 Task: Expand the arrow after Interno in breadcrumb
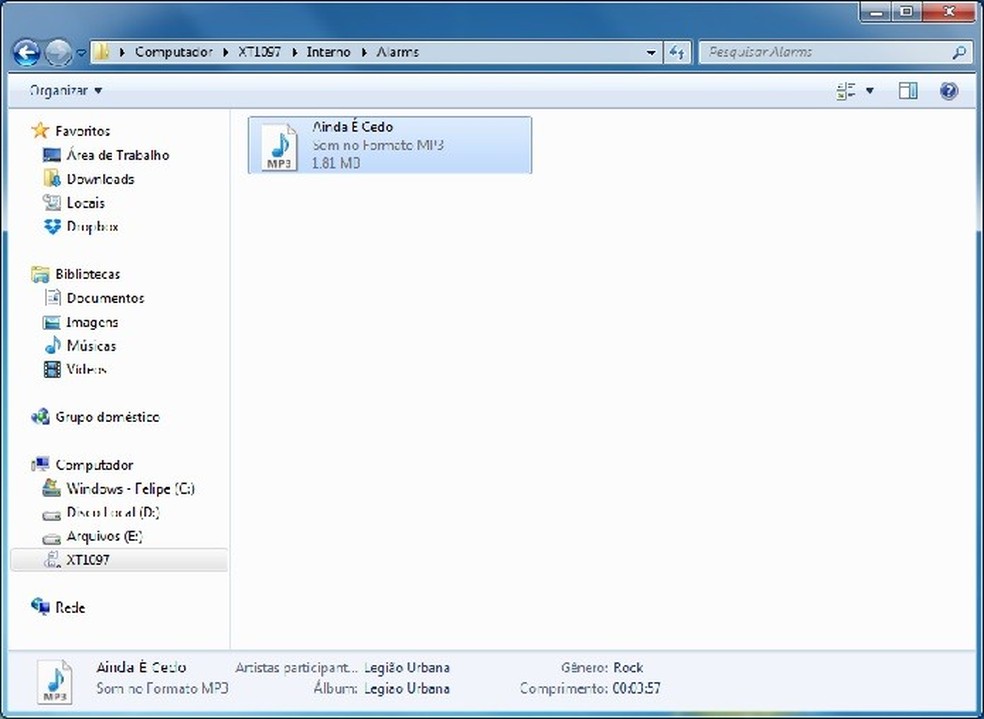[x=364, y=52]
